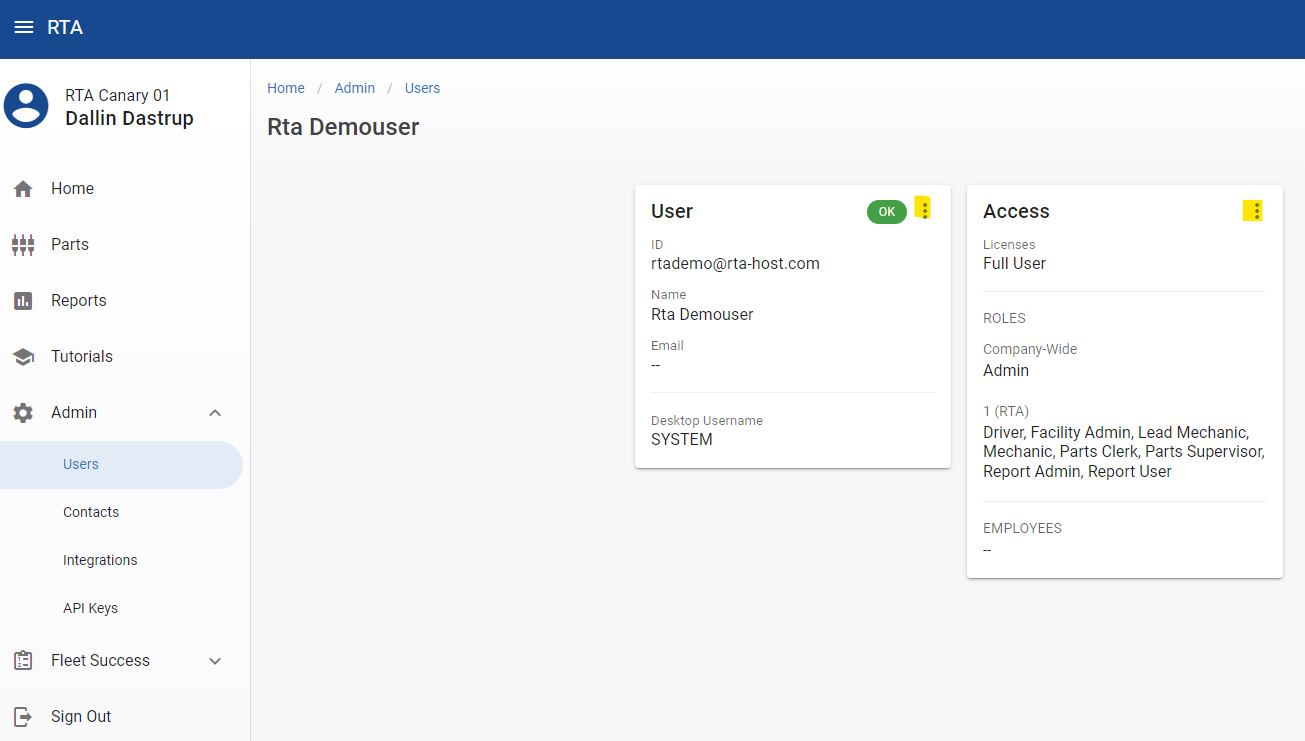Collapse the Admin section chevron
Screen dimensions: 1305x741
[215, 413]
